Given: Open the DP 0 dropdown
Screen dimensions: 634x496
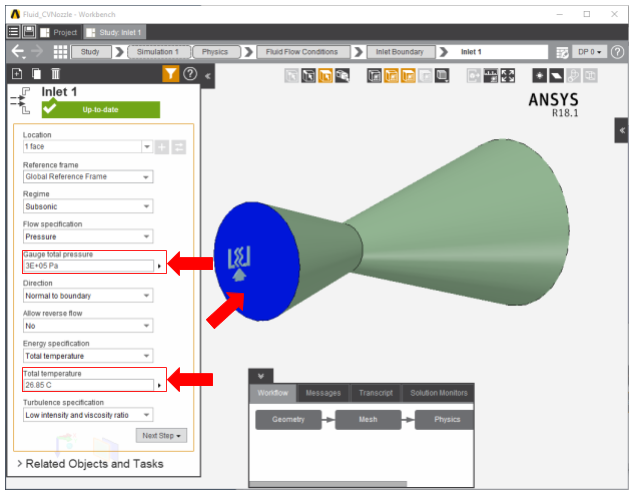Looking at the screenshot, I should [x=589, y=52].
